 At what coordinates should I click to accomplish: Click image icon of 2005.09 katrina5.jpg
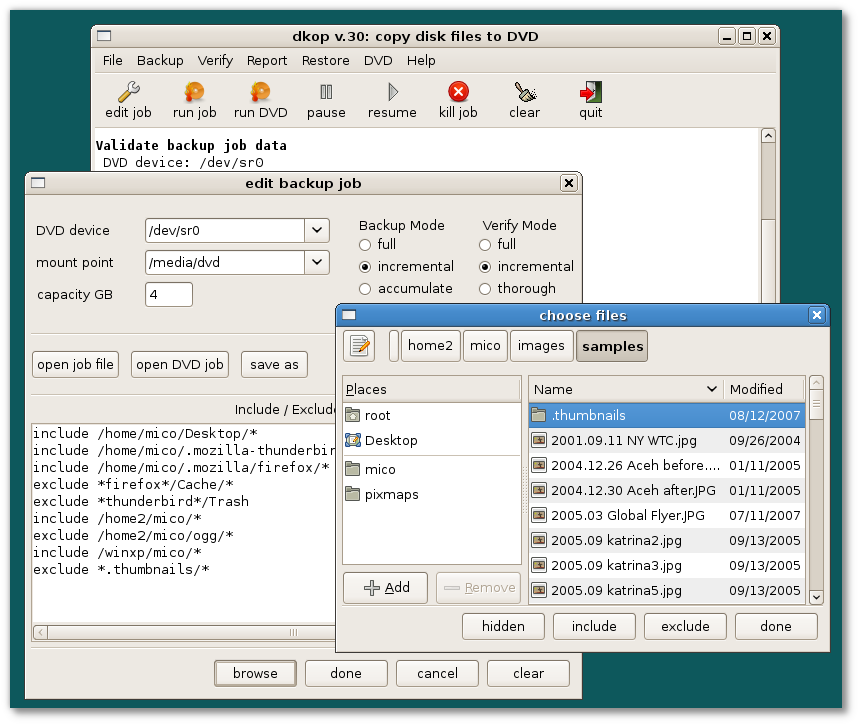click(x=539, y=590)
